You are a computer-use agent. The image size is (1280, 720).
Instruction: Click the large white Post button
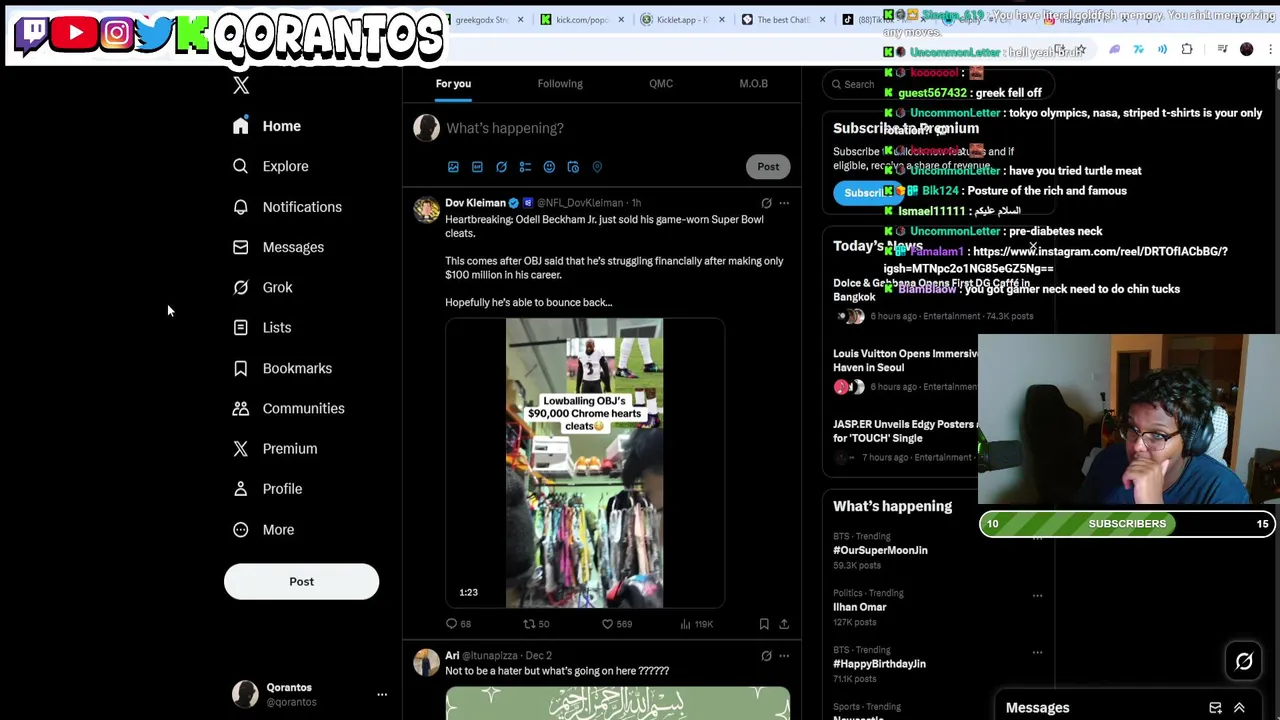pos(301,582)
